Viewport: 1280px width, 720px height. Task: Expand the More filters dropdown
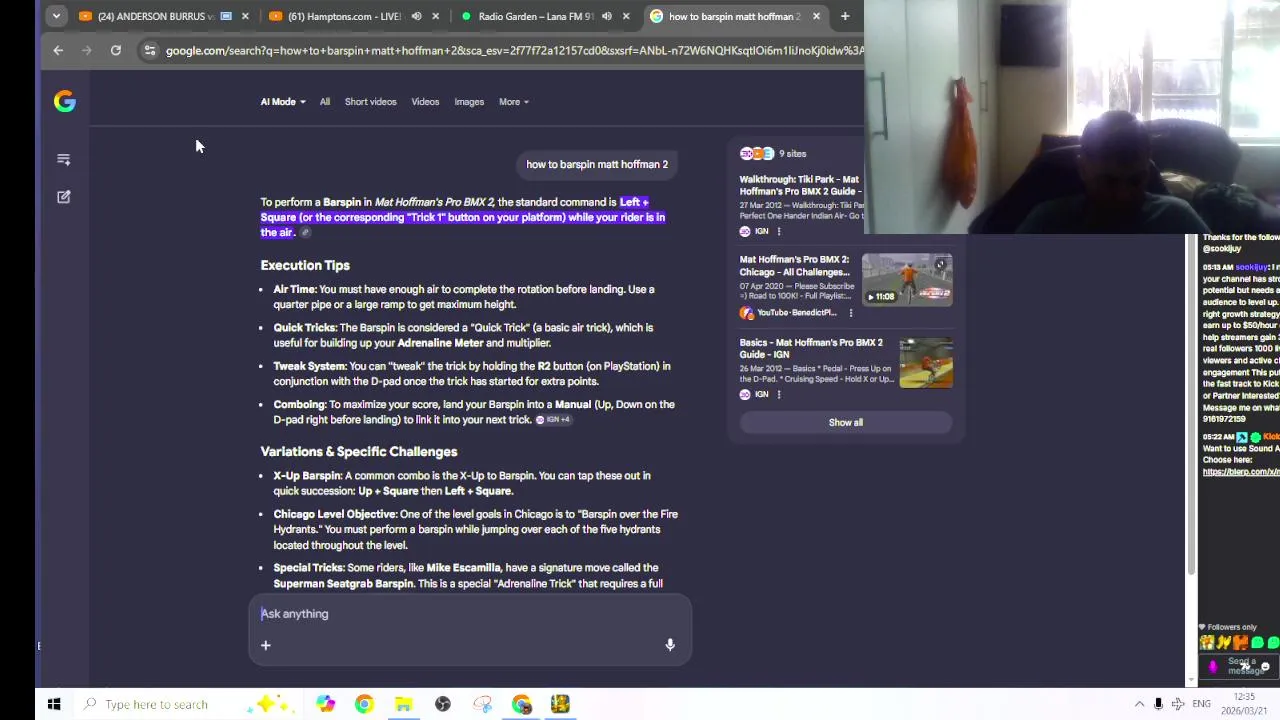point(514,101)
